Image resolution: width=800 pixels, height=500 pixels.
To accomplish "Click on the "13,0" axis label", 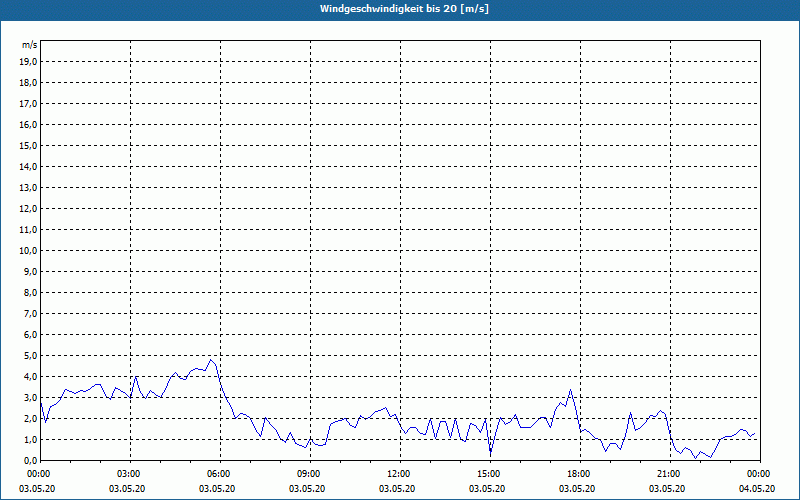I will pyautogui.click(x=29, y=187).
